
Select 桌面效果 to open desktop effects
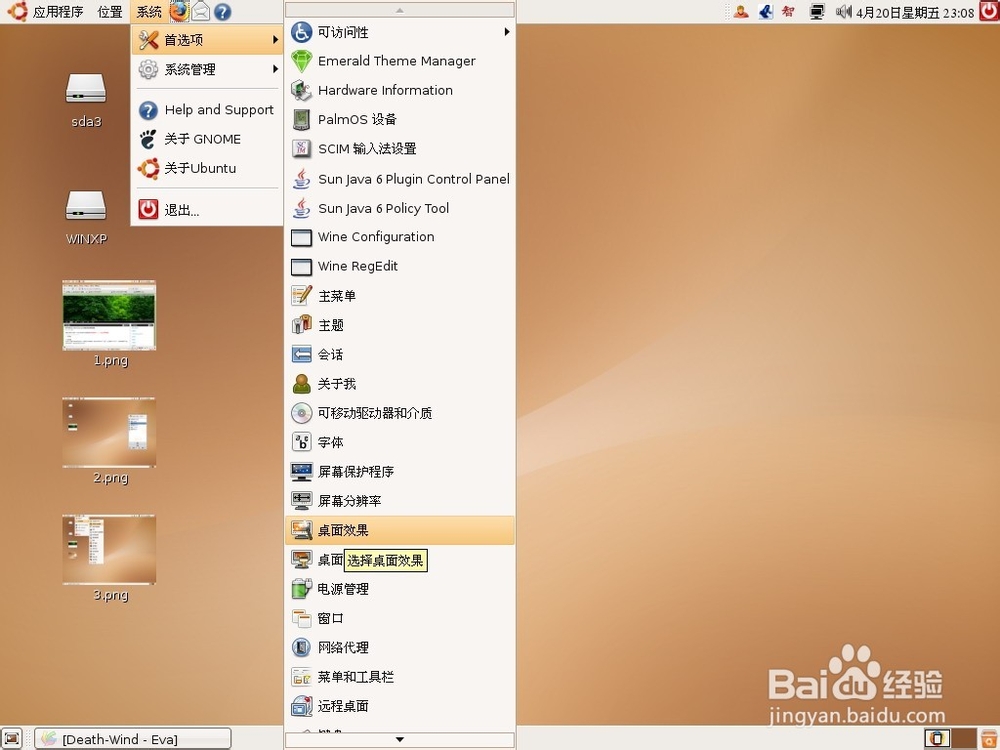(x=346, y=530)
